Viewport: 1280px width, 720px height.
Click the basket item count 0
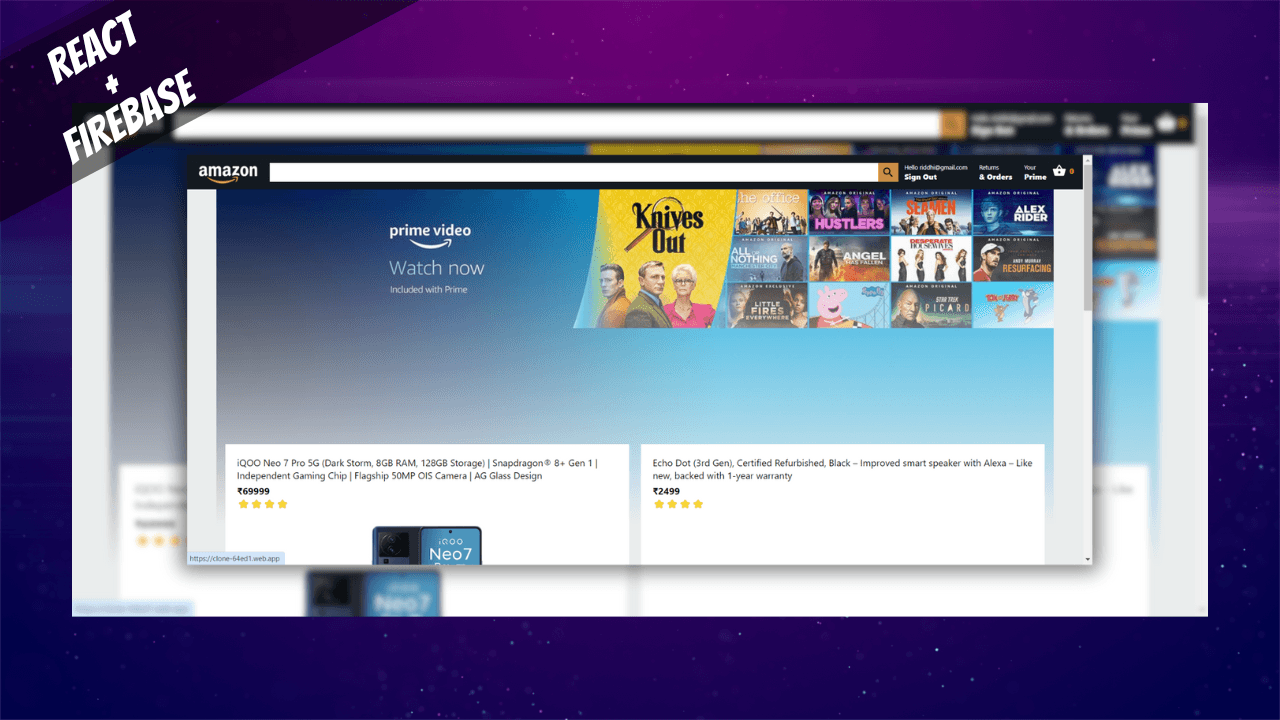coord(1072,171)
